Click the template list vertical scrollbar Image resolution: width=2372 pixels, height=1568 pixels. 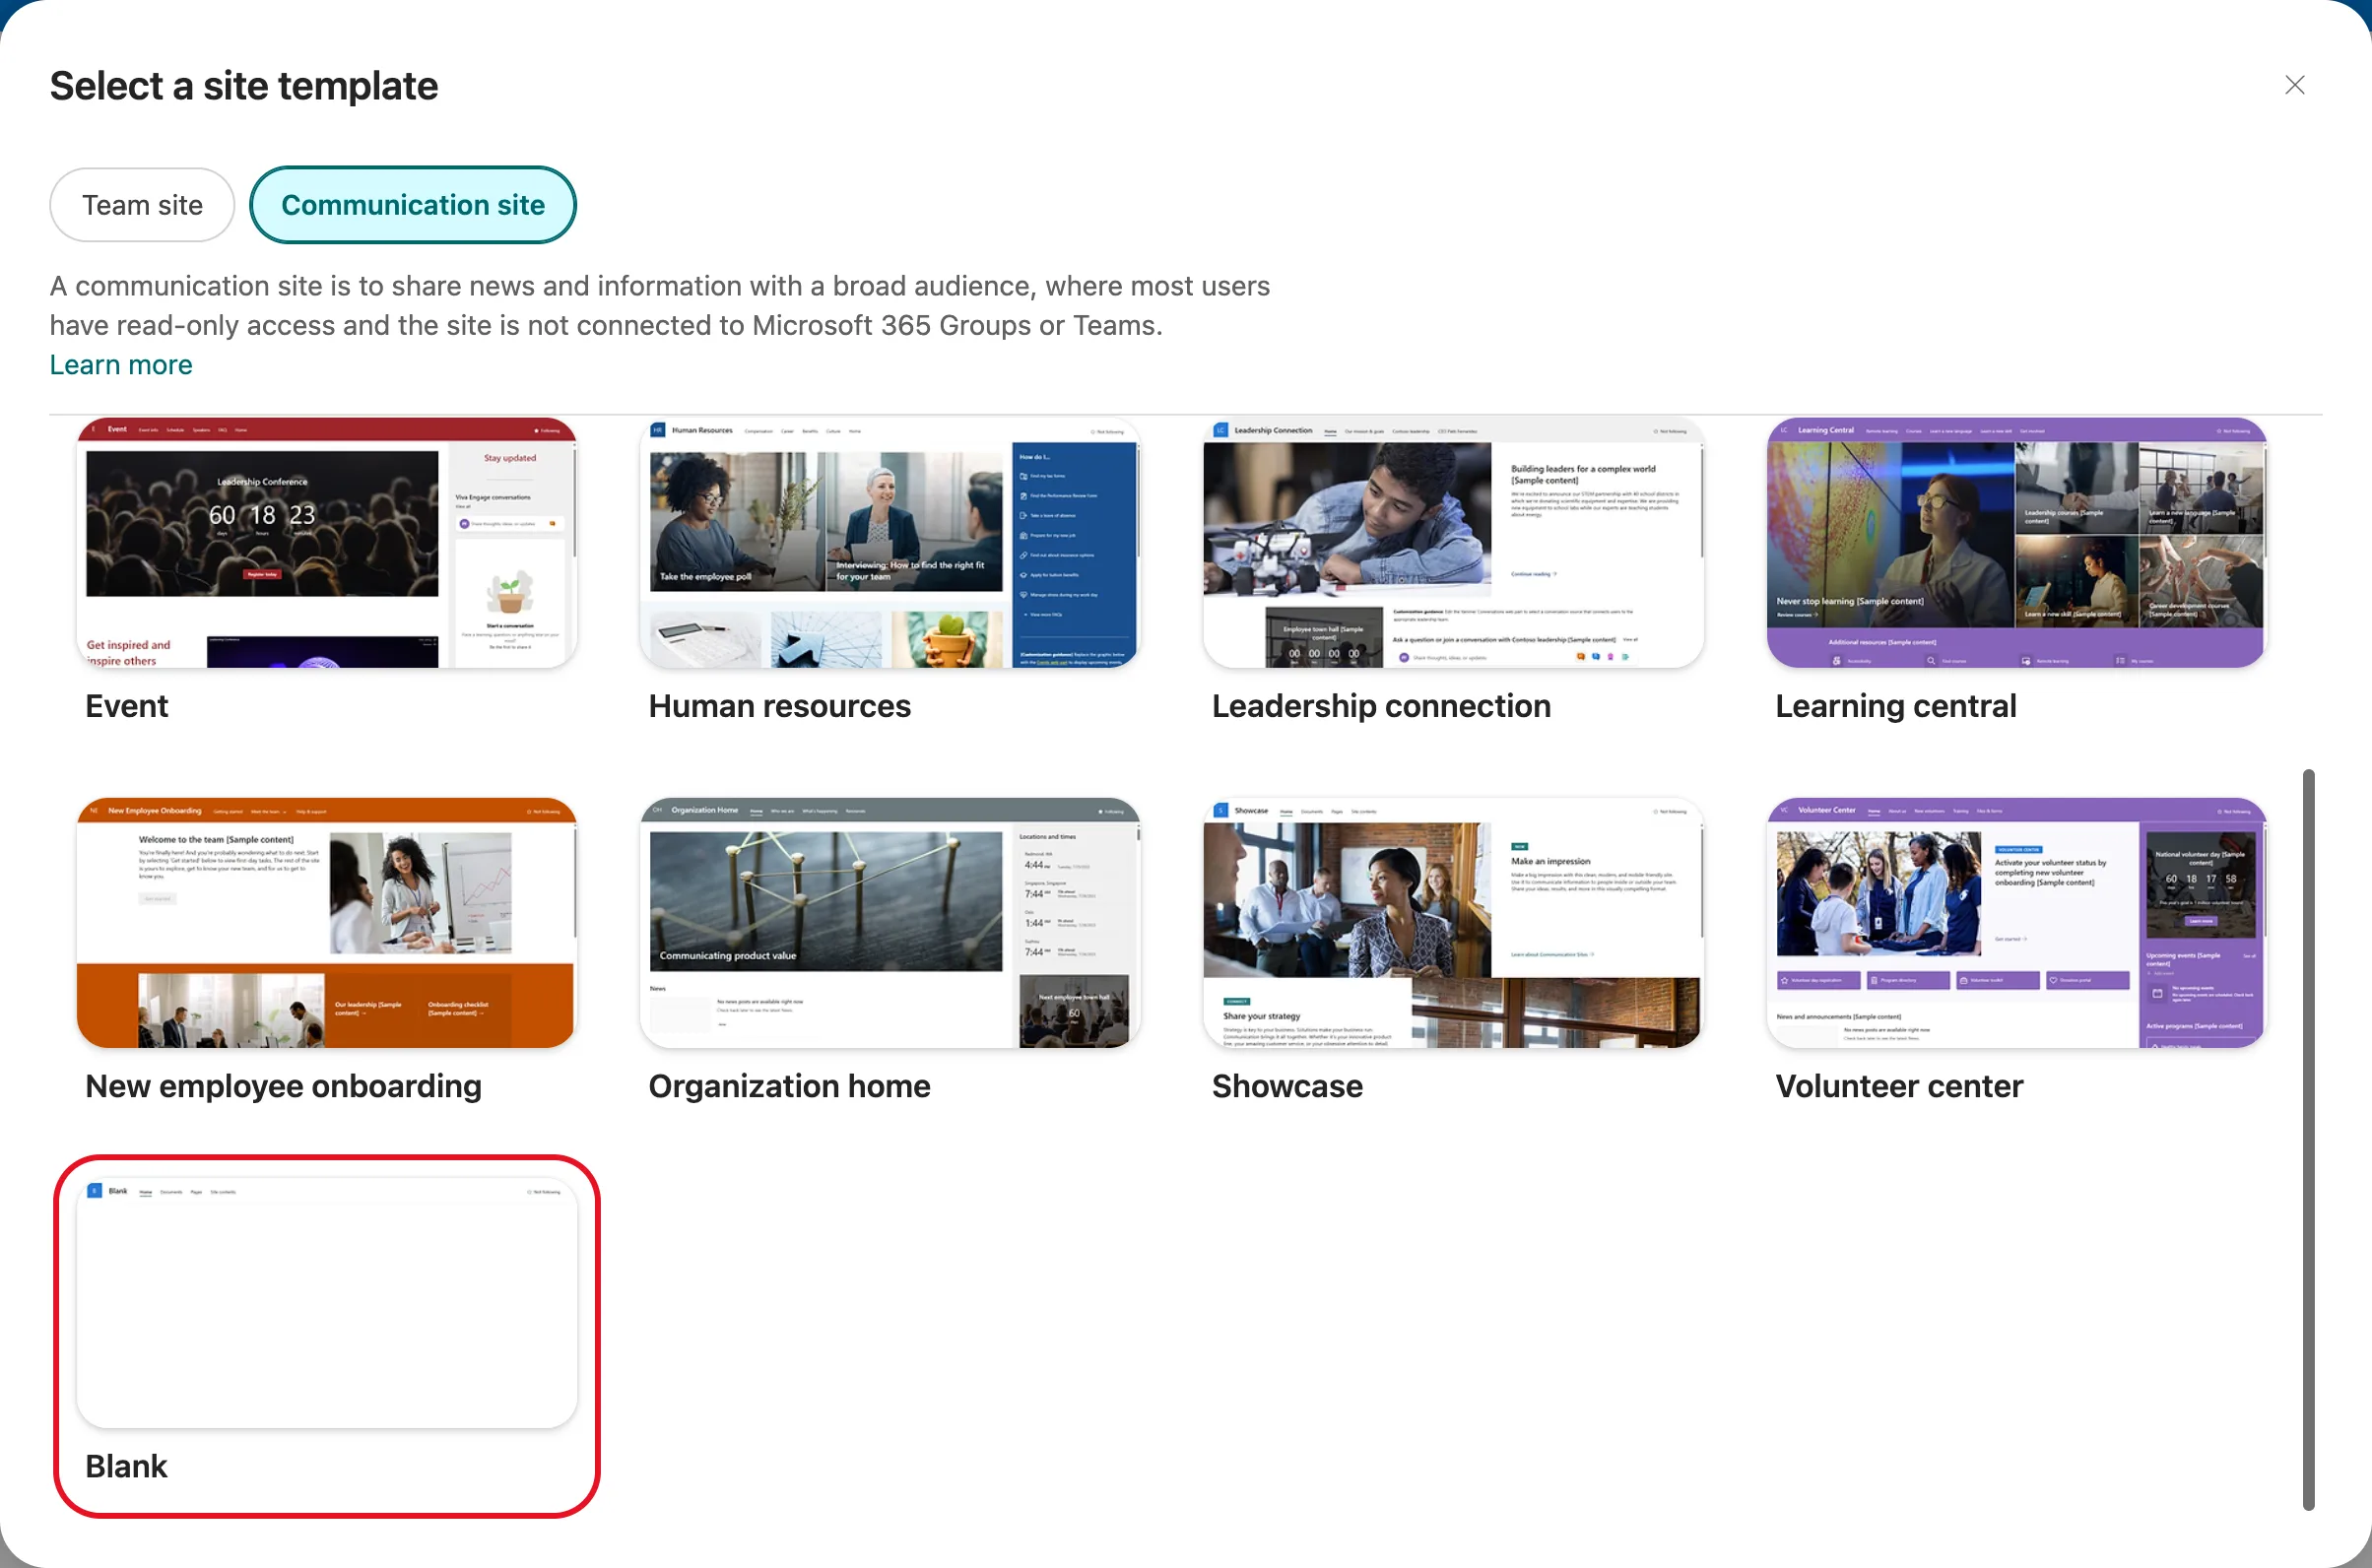[2308, 1139]
